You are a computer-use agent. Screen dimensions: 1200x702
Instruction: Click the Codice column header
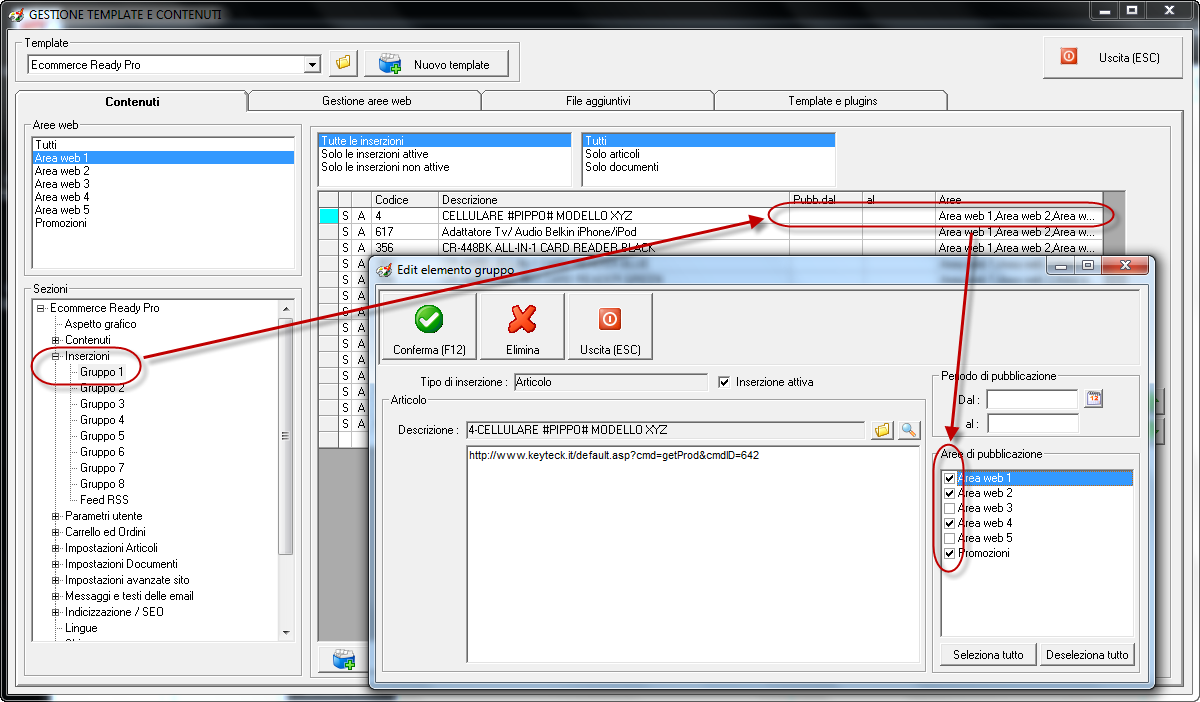[405, 200]
